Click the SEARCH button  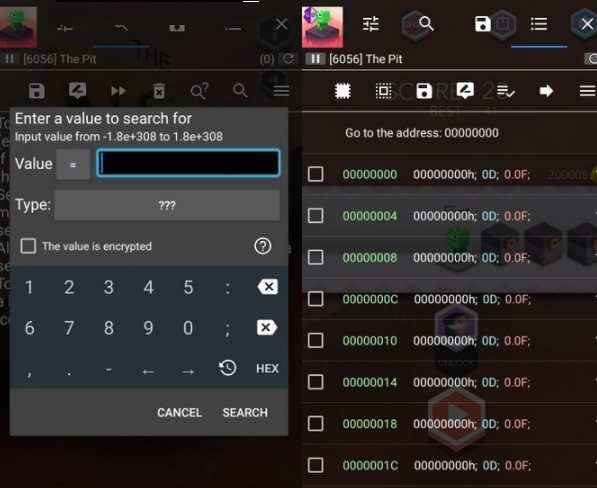(x=245, y=413)
